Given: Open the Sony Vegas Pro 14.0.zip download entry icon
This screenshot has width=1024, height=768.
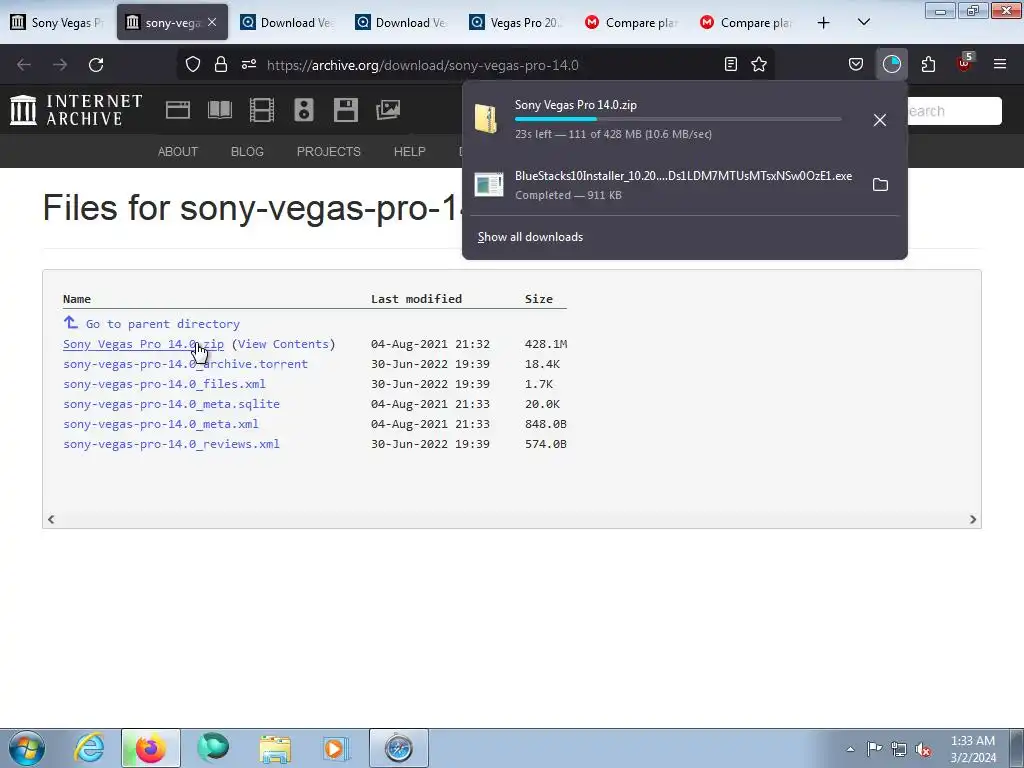Looking at the screenshot, I should (x=487, y=119).
